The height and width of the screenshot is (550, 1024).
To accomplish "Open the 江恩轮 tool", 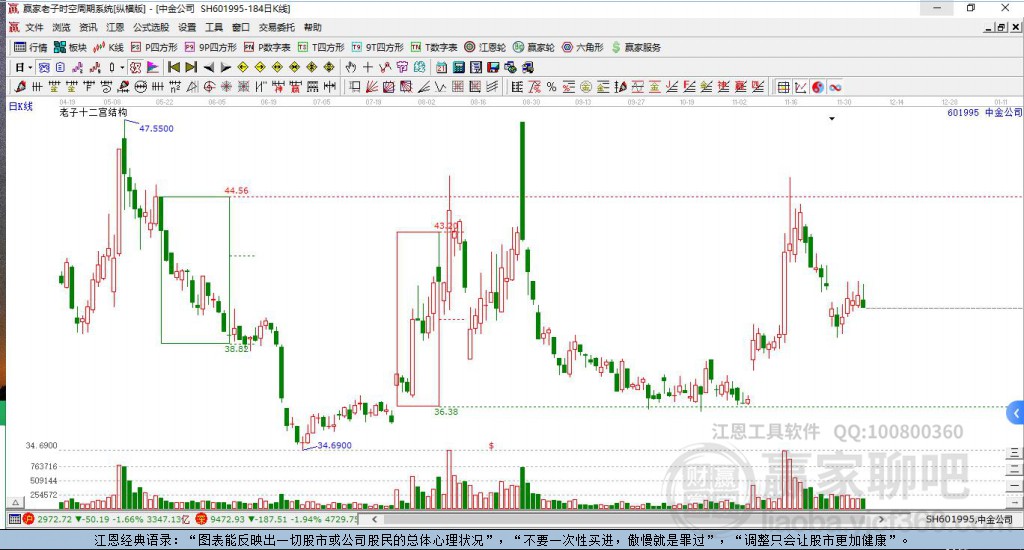I will coord(485,47).
